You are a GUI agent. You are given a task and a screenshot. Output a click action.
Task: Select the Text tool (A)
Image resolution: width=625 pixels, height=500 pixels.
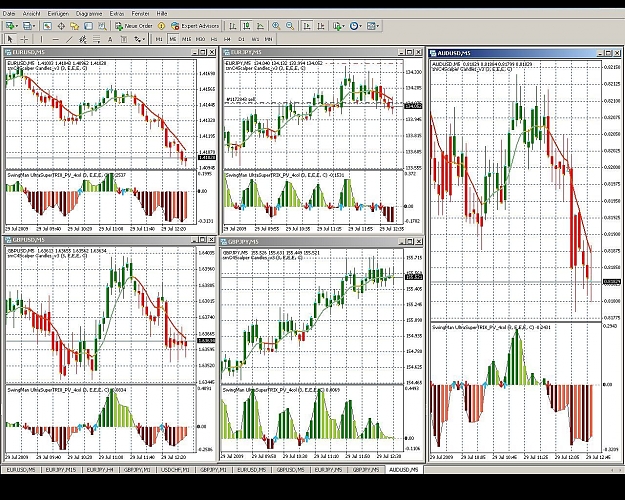pos(110,39)
